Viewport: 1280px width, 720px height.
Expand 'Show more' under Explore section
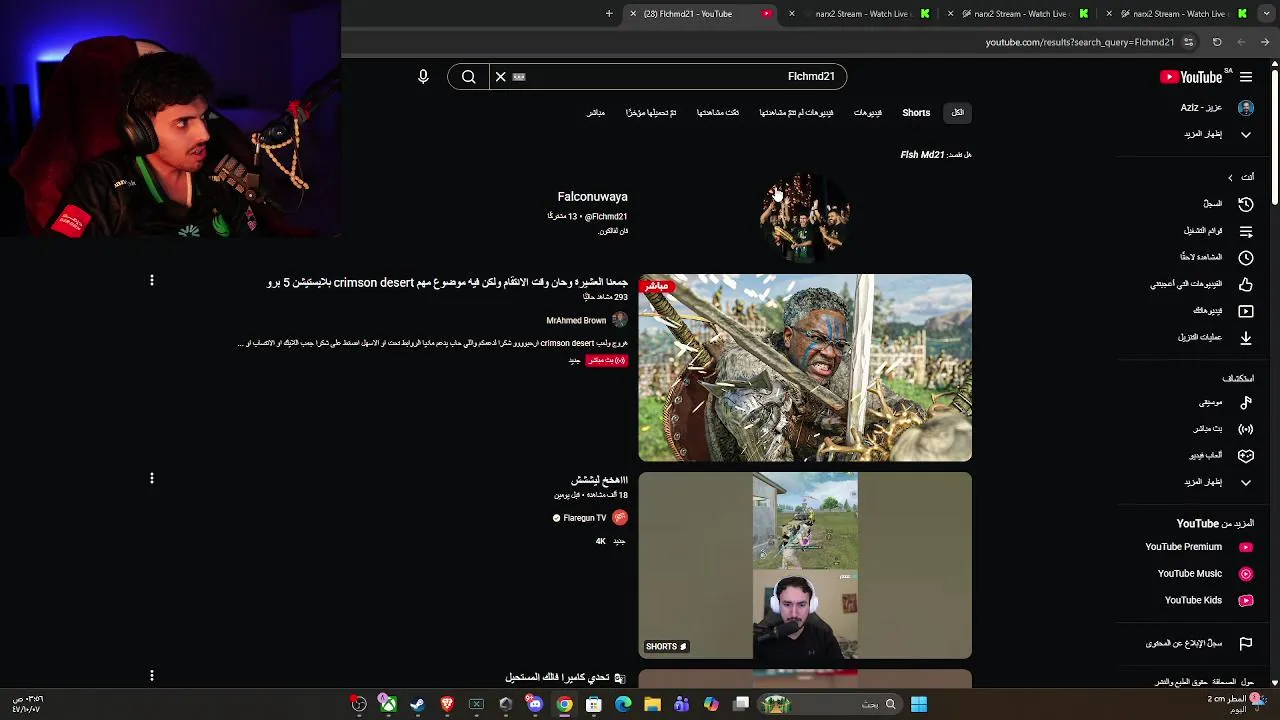pos(1216,482)
